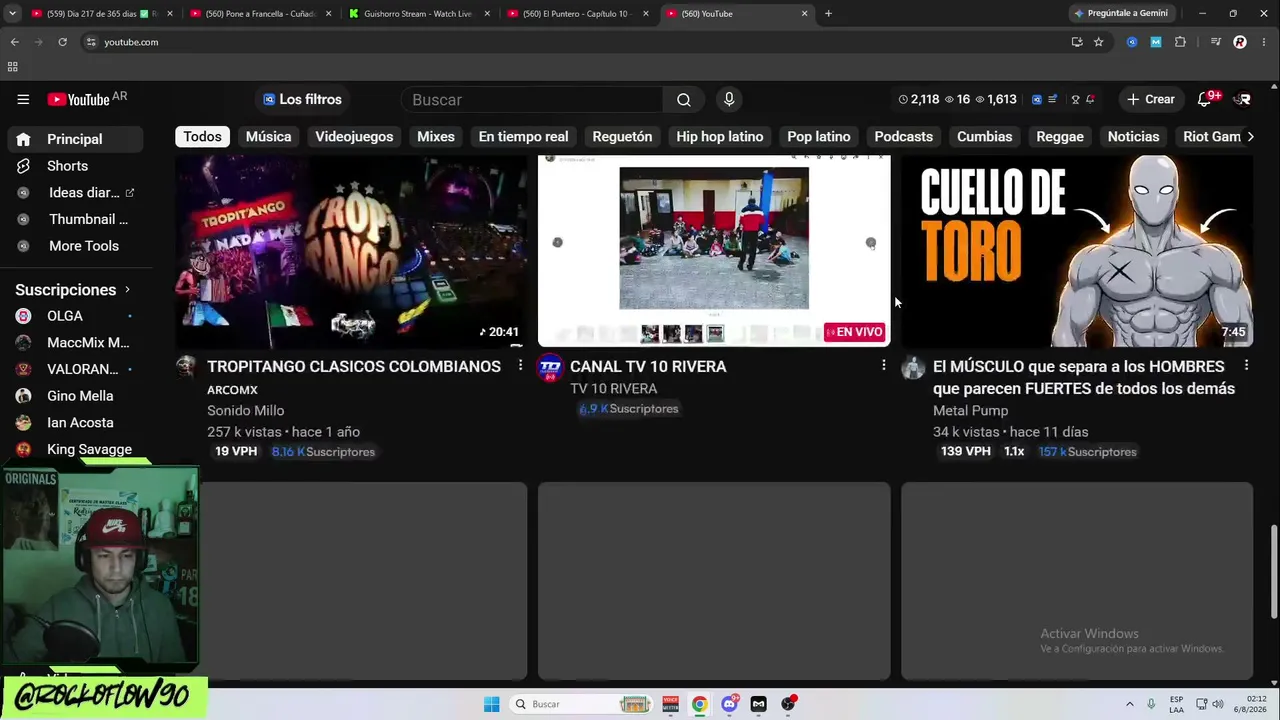1280x720 pixels.
Task: Start voice search with the microphone
Action: (x=729, y=99)
